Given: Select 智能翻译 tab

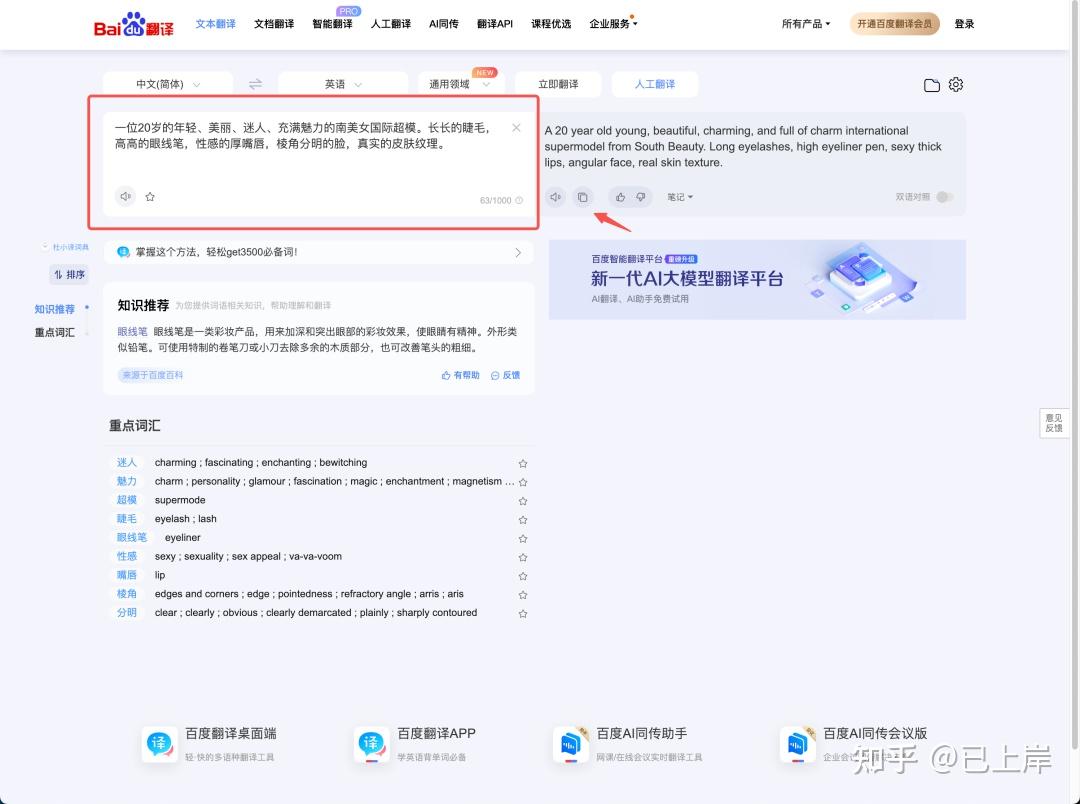Looking at the screenshot, I should pos(333,23).
